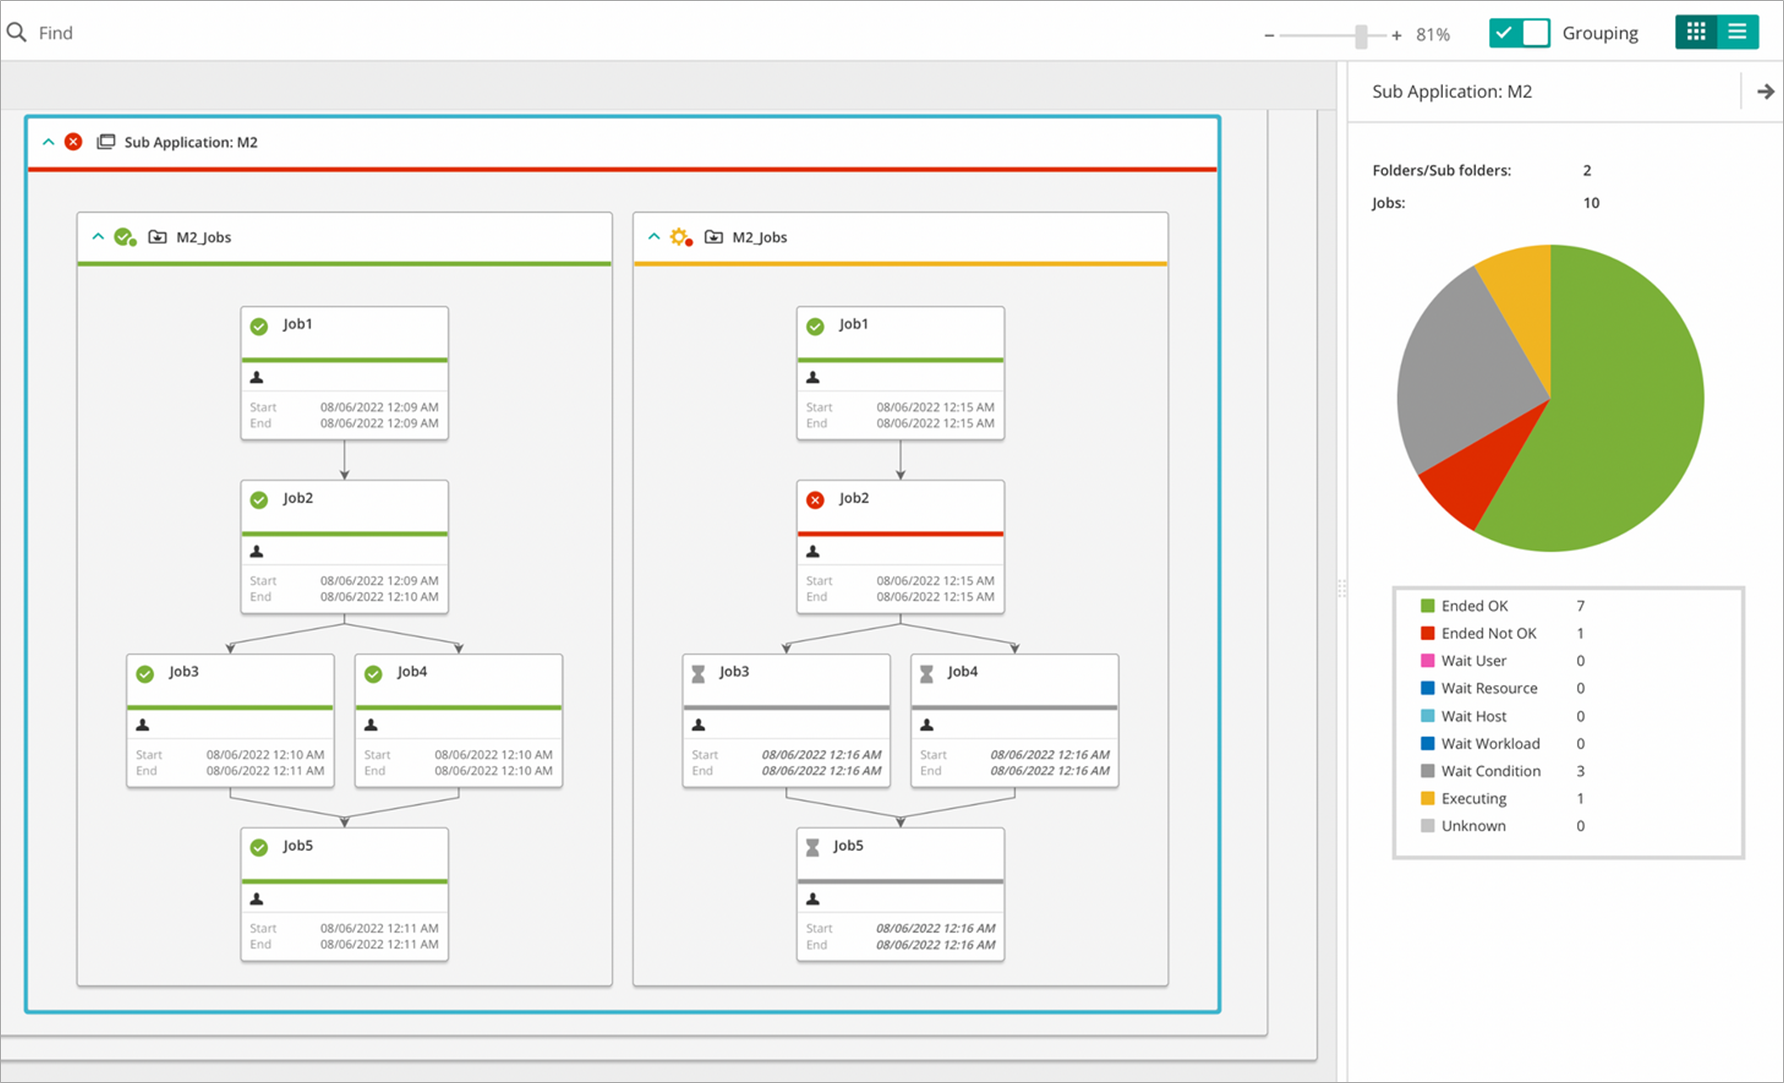The width and height of the screenshot is (1784, 1083).
Task: Click the red X icon on the failed Job2
Action: click(815, 500)
